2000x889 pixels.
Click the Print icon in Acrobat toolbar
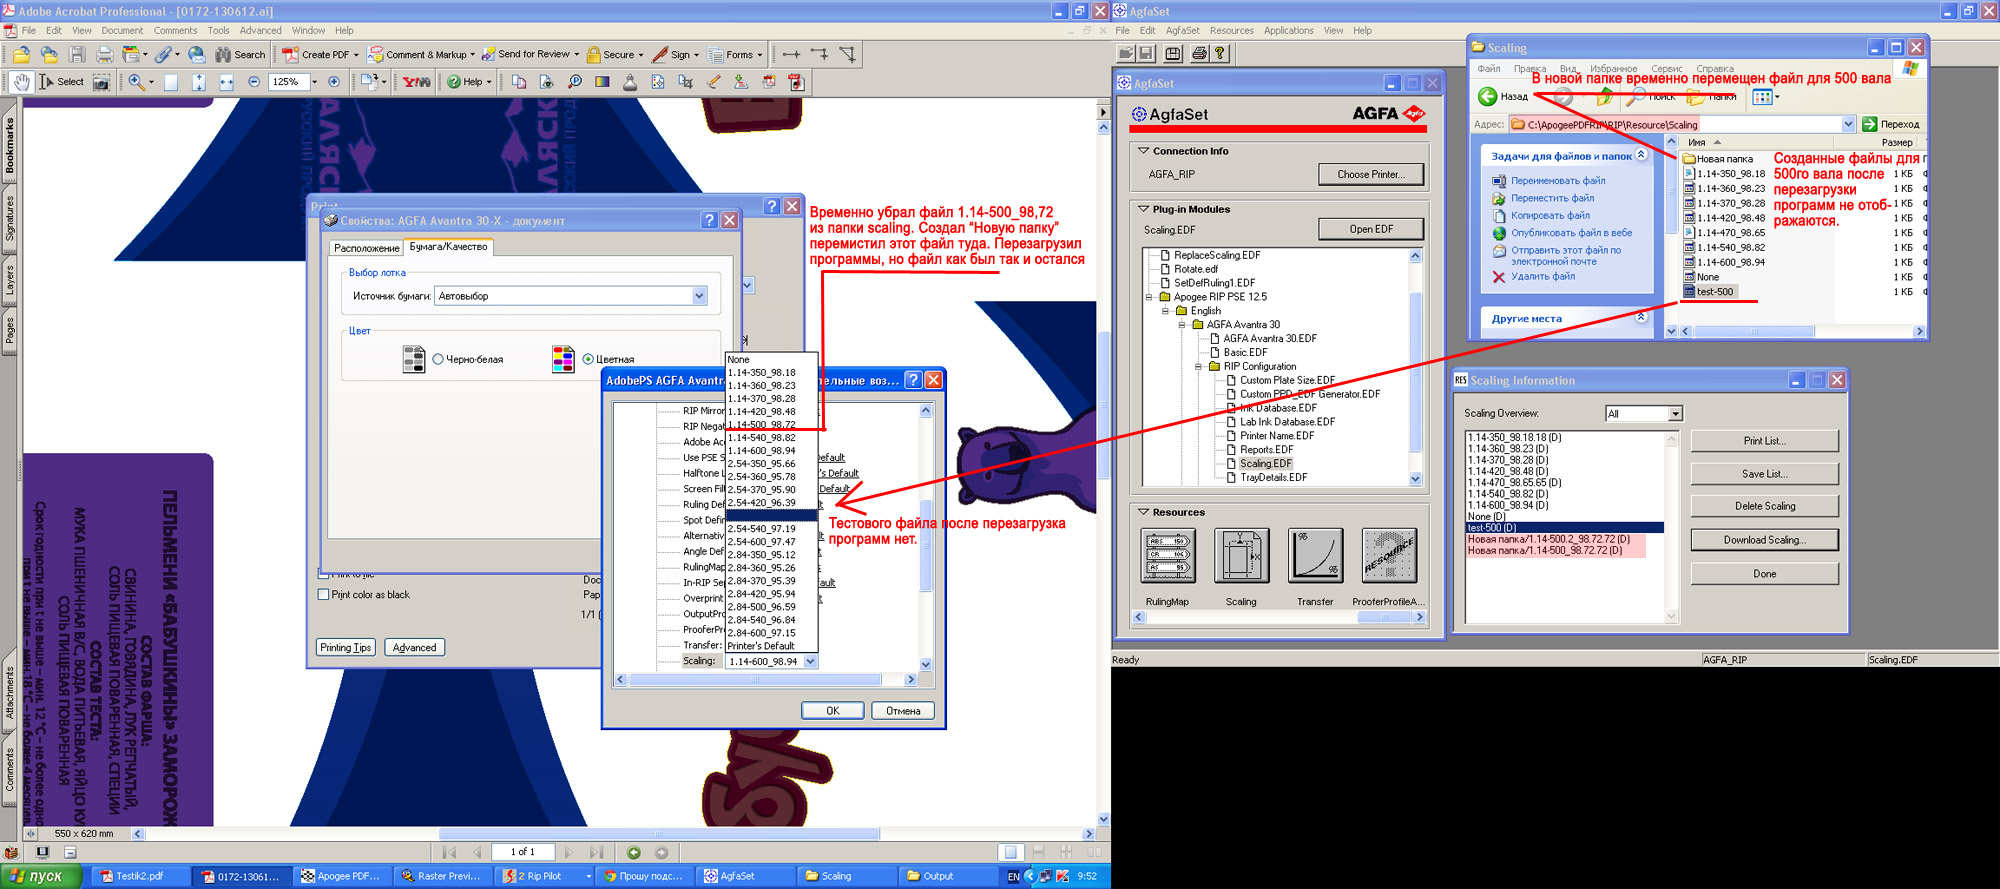[x=104, y=55]
